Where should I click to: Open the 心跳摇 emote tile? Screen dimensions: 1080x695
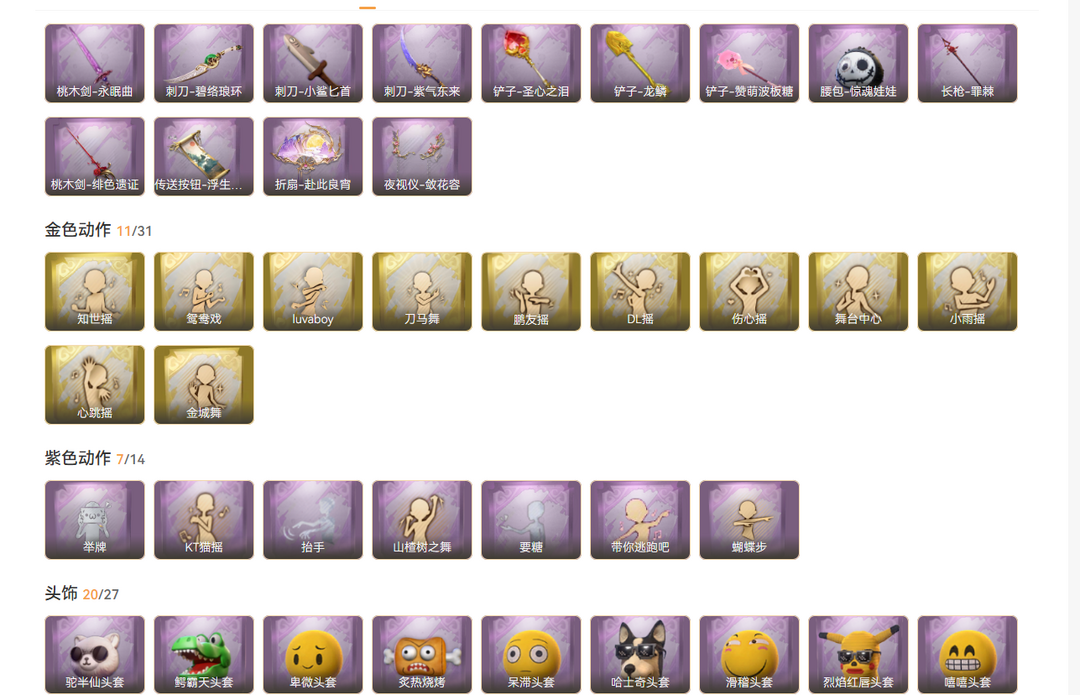[94, 384]
